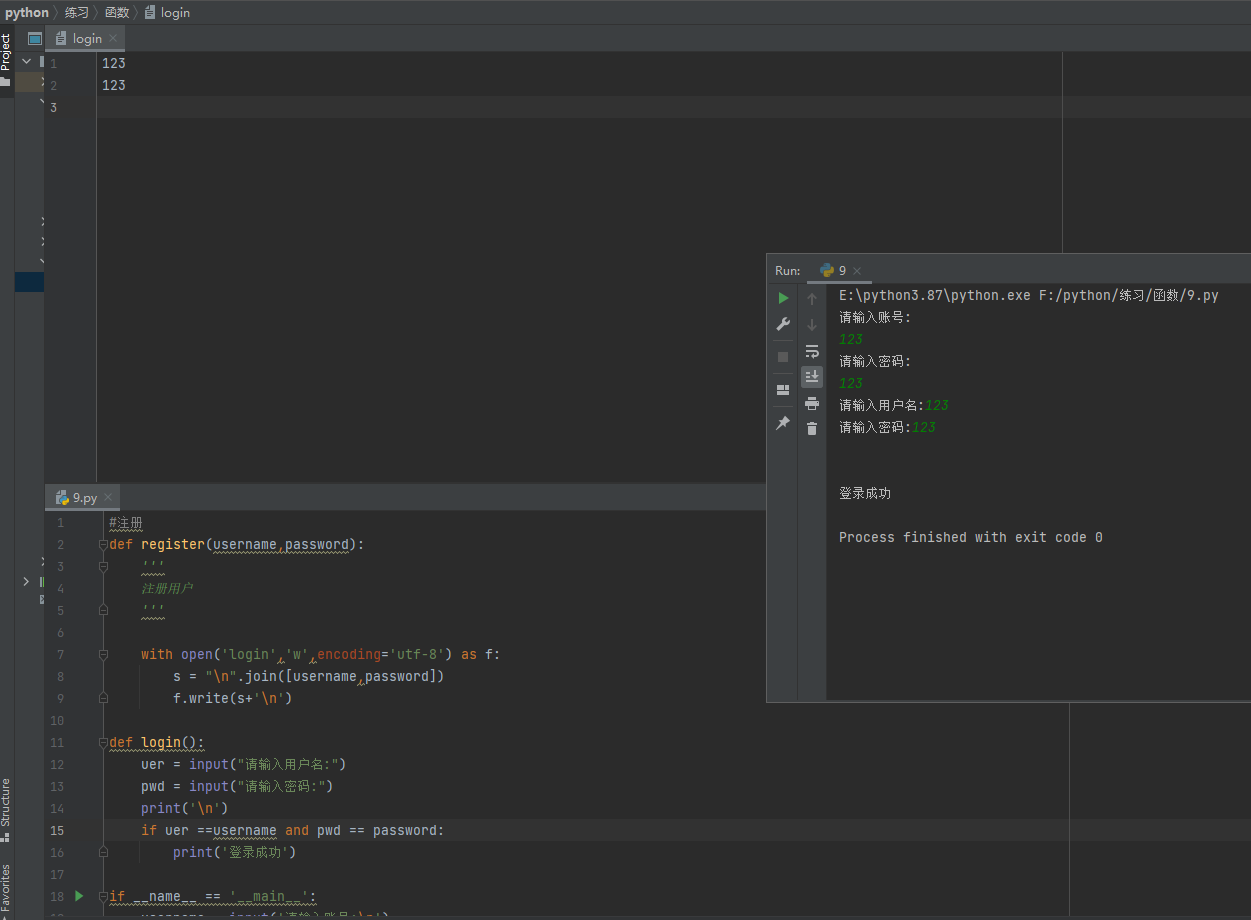The image size is (1251, 920).
Task: Collapse the register function with gutter arrow
Action: pyautogui.click(x=103, y=544)
